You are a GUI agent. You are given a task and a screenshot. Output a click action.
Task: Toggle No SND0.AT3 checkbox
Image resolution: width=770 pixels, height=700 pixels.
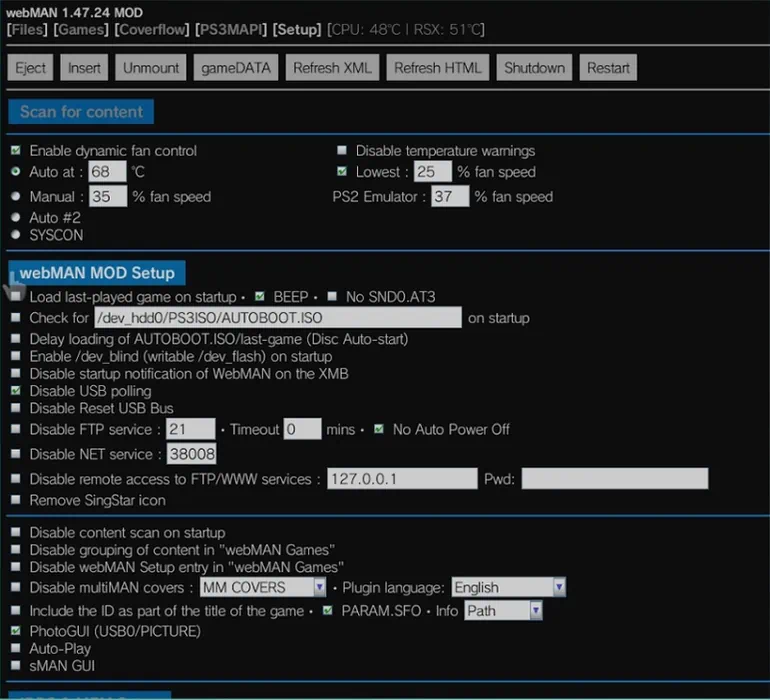click(332, 296)
